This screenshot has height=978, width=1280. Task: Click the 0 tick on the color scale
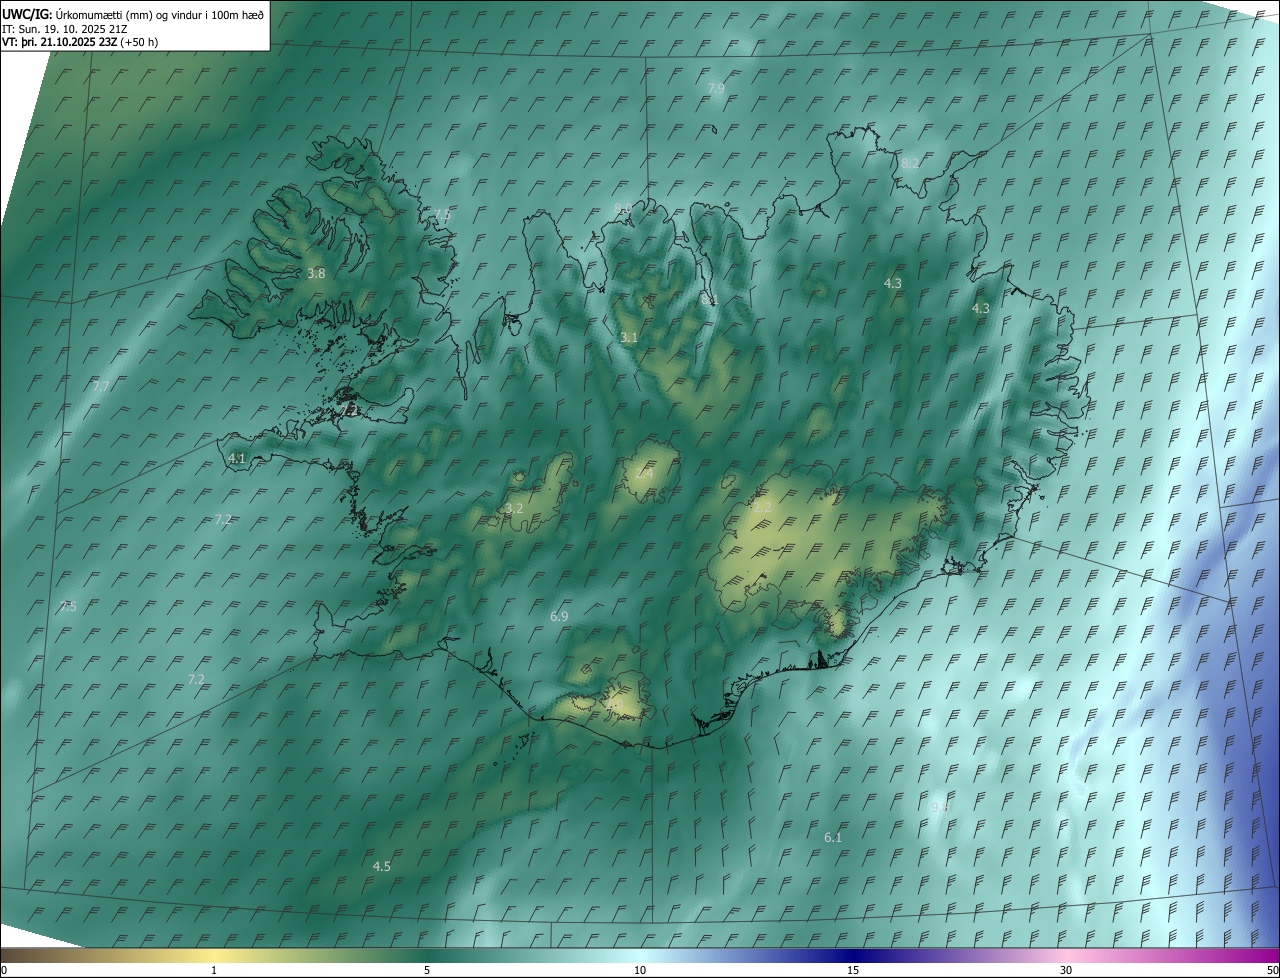pyautogui.click(x=4, y=970)
